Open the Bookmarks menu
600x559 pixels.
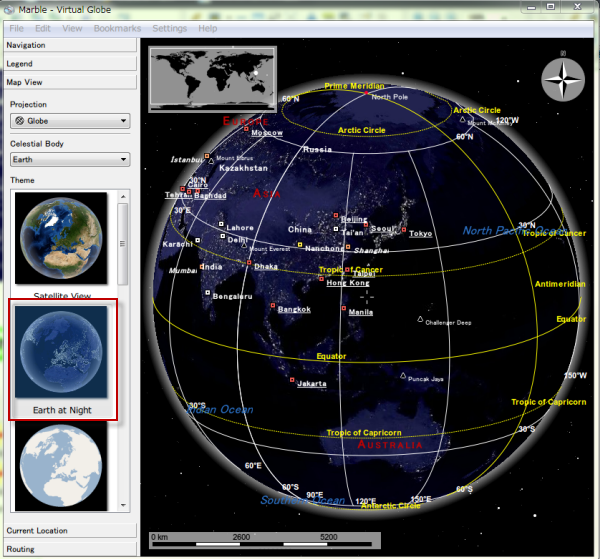click(x=117, y=28)
